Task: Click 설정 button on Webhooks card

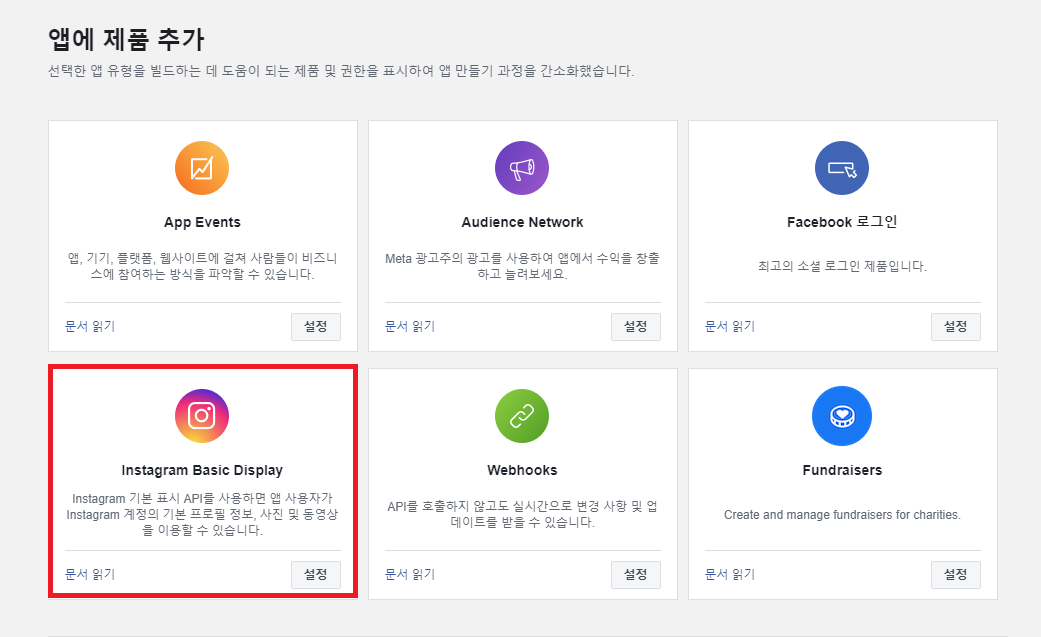Action: click(x=636, y=575)
